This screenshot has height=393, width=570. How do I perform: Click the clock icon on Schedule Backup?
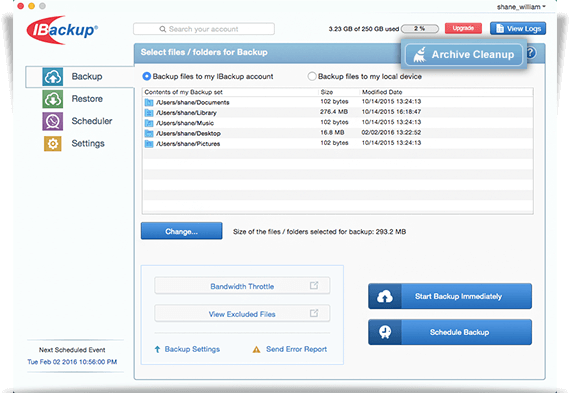[x=385, y=332]
